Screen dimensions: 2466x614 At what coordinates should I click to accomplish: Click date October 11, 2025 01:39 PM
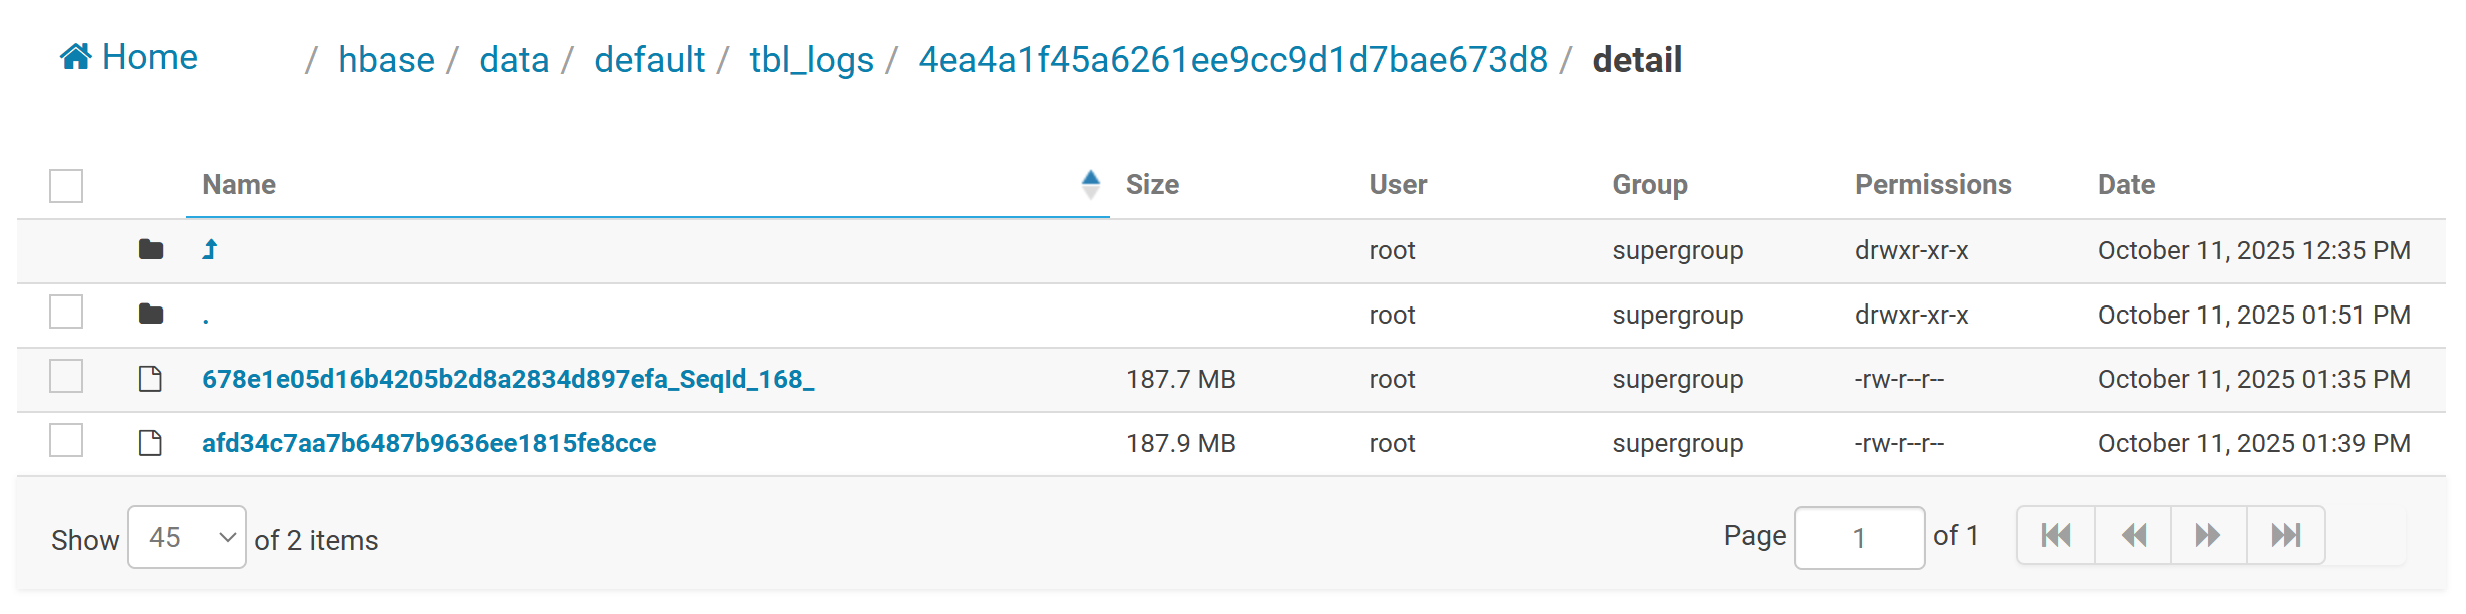[x=2254, y=443]
